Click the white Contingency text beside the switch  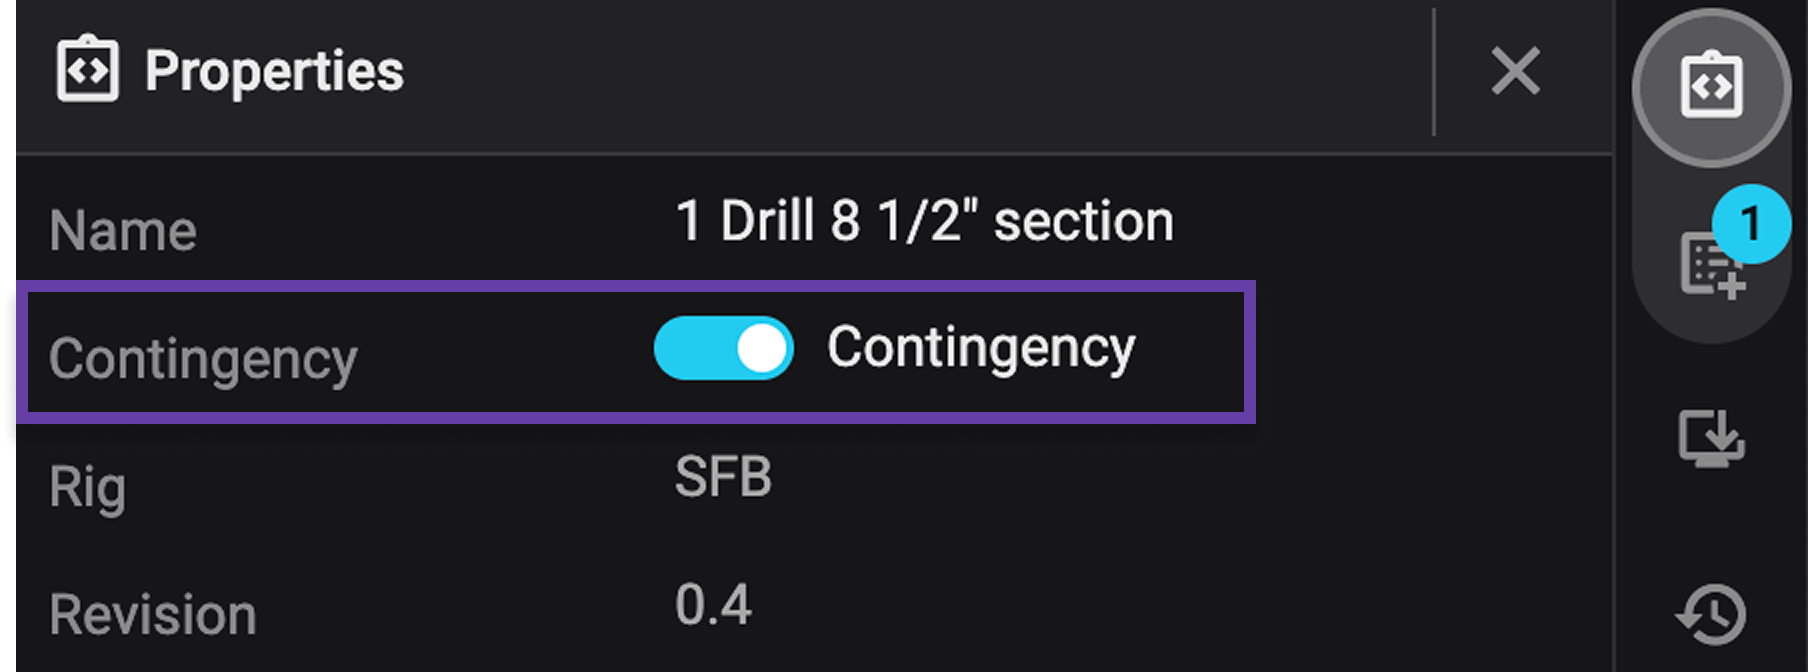pyautogui.click(x=981, y=349)
